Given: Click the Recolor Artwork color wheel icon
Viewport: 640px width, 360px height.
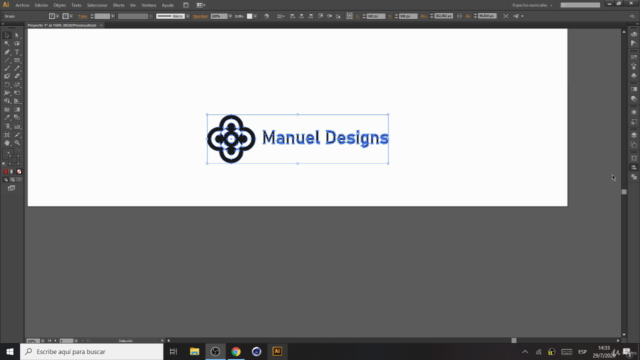Looking at the screenshot, I should pyautogui.click(x=267, y=16).
